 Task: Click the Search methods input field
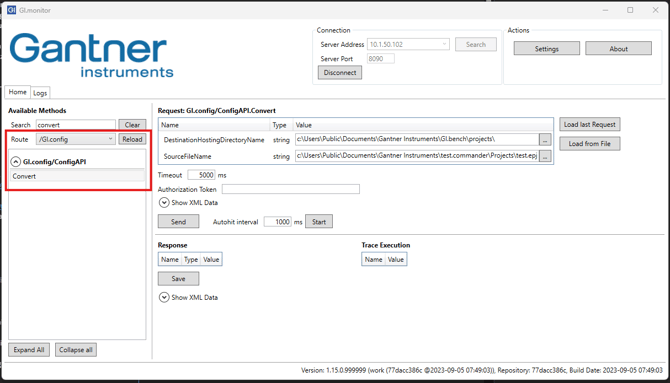(76, 125)
